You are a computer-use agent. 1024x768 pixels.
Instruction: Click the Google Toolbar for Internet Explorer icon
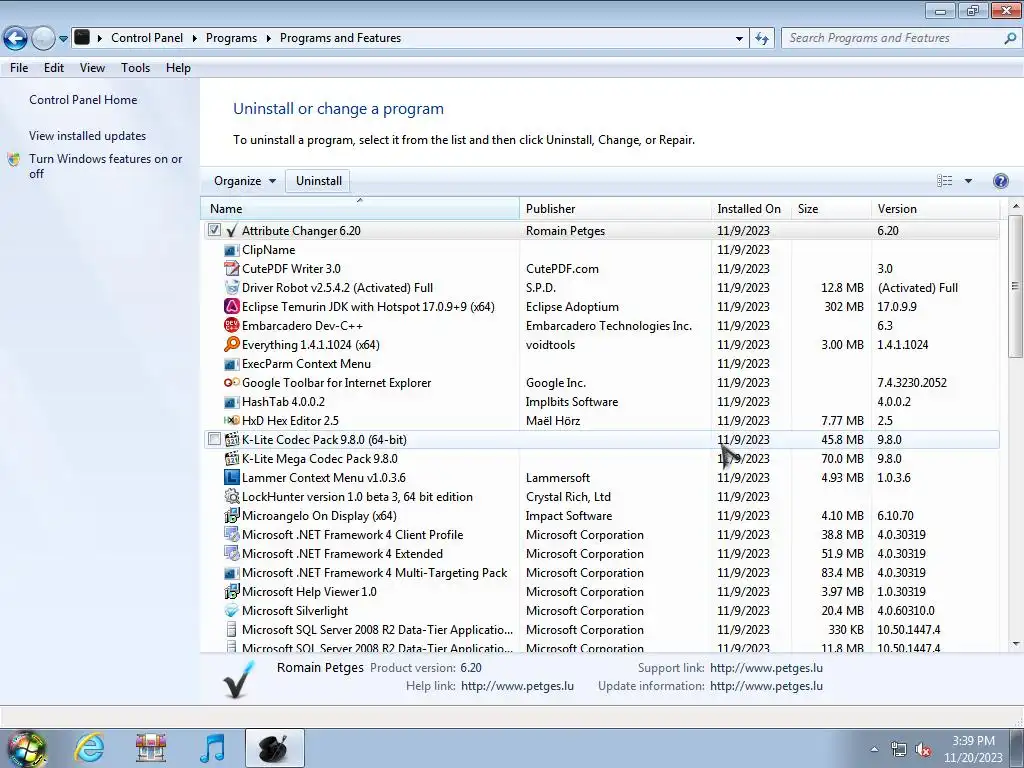tap(231, 383)
